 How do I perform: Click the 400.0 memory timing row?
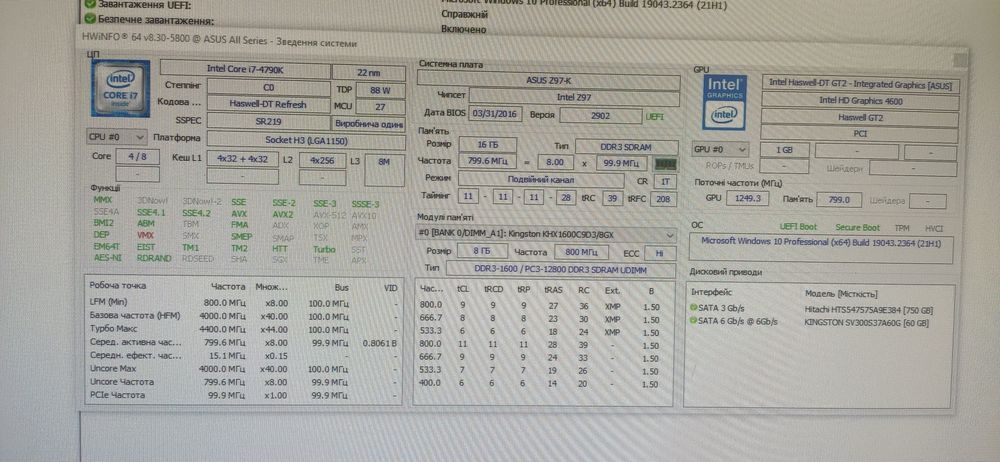[x=541, y=385]
